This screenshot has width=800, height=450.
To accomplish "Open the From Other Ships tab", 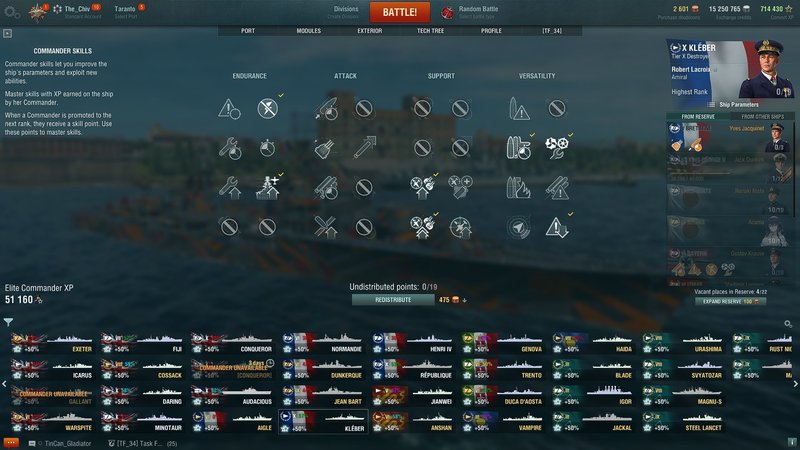I will pyautogui.click(x=762, y=116).
